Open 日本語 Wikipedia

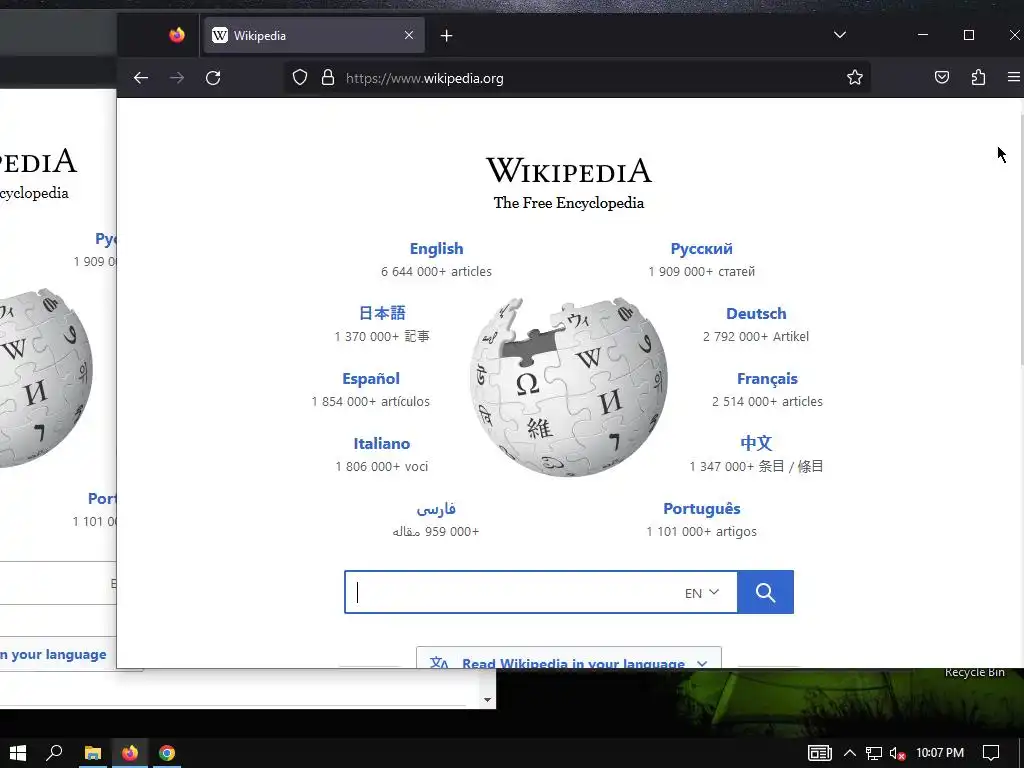click(382, 313)
